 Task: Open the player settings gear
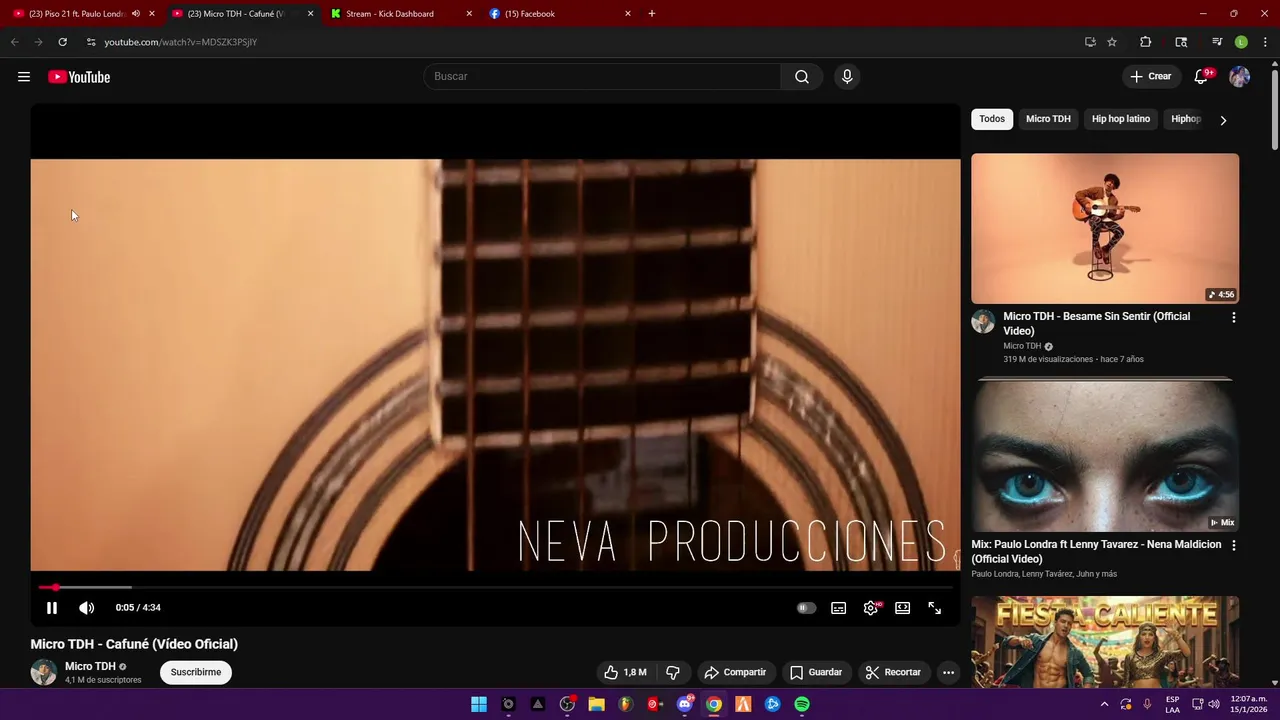871,608
